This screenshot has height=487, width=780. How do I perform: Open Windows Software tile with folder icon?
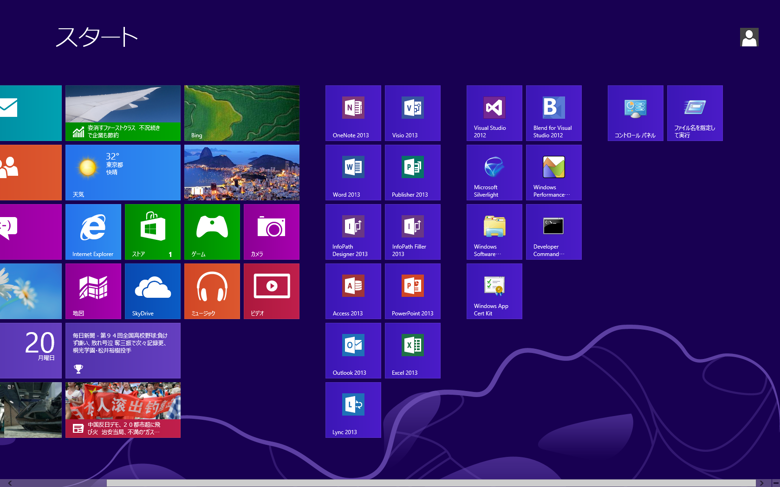click(494, 232)
